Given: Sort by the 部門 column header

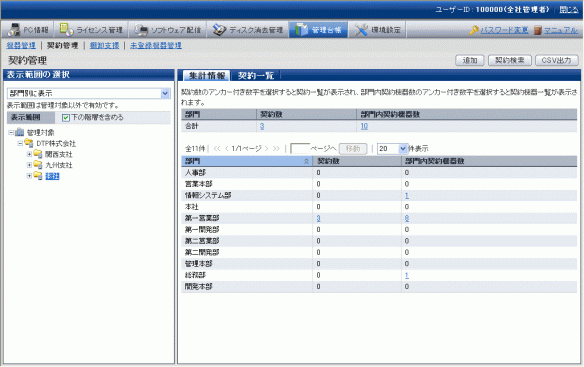Looking at the screenshot, I should click(x=247, y=161).
